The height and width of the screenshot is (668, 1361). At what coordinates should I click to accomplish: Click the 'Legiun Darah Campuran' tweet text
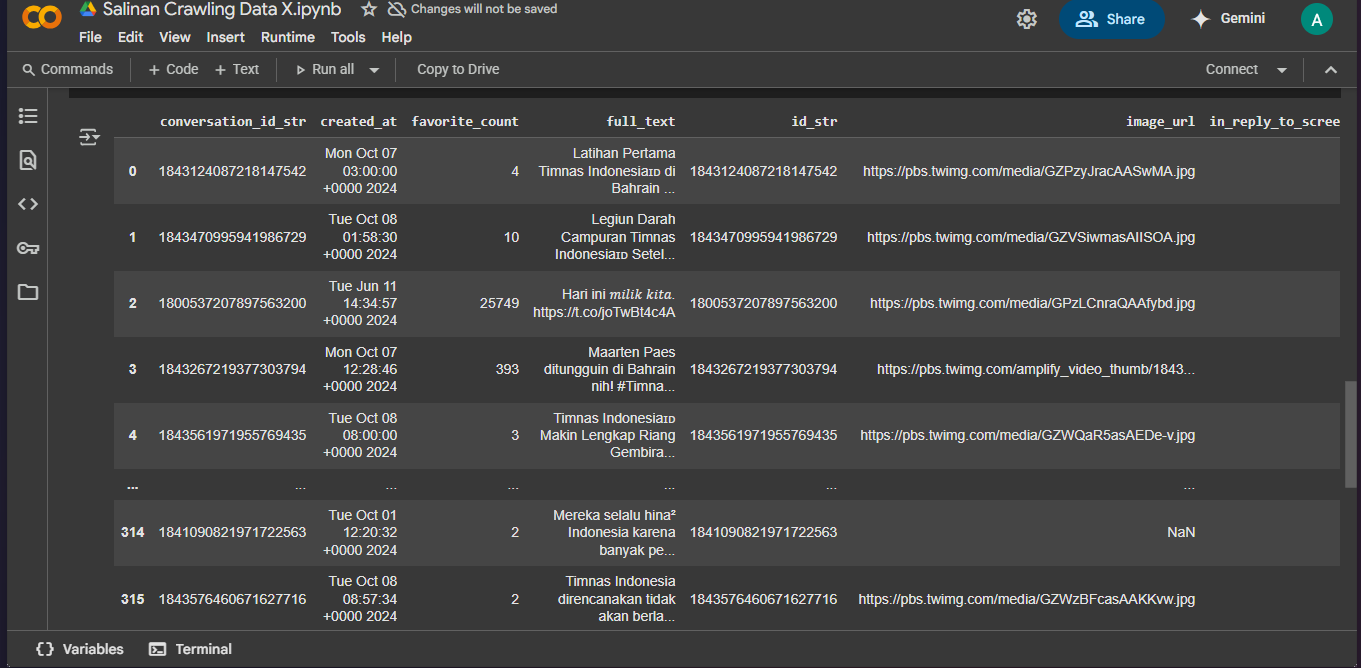coord(615,237)
